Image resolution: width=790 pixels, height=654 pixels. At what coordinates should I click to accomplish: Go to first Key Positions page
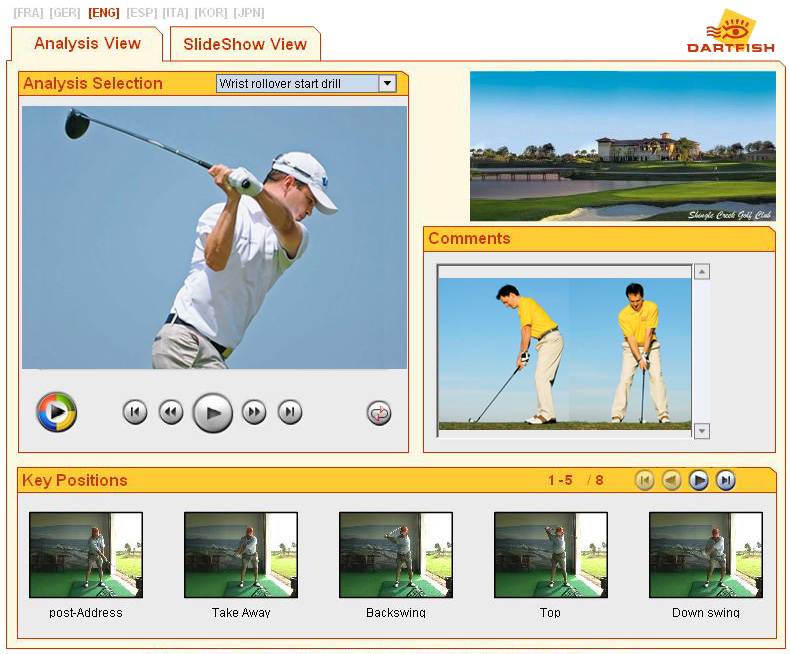tap(644, 480)
